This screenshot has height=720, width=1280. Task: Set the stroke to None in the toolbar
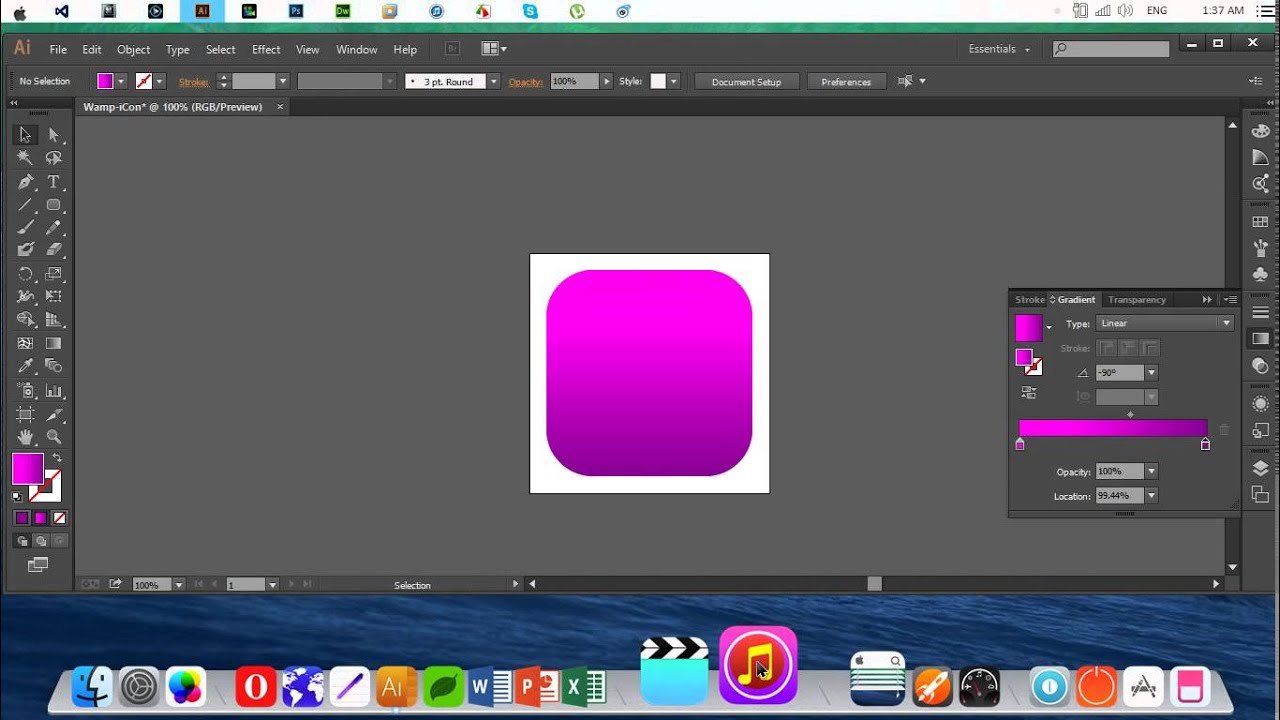click(58, 517)
